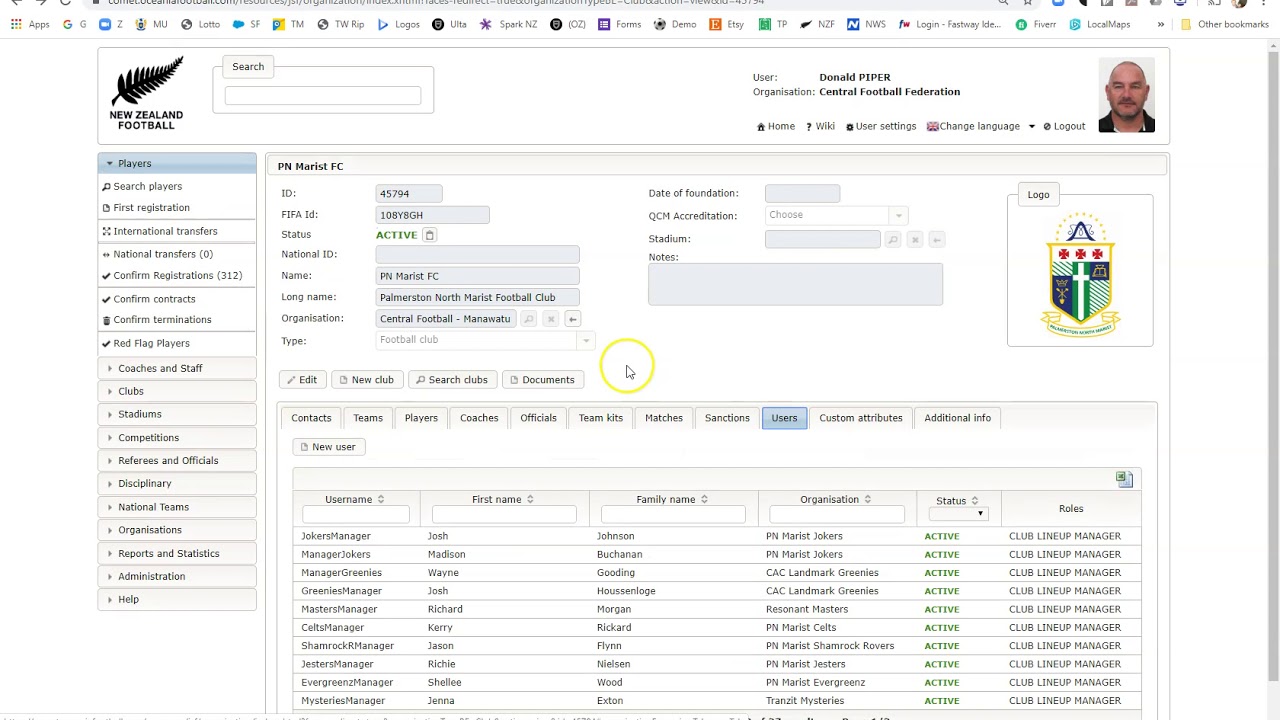Click the clear icon beside the Organisation field
This screenshot has width=1280, height=720.
point(550,319)
